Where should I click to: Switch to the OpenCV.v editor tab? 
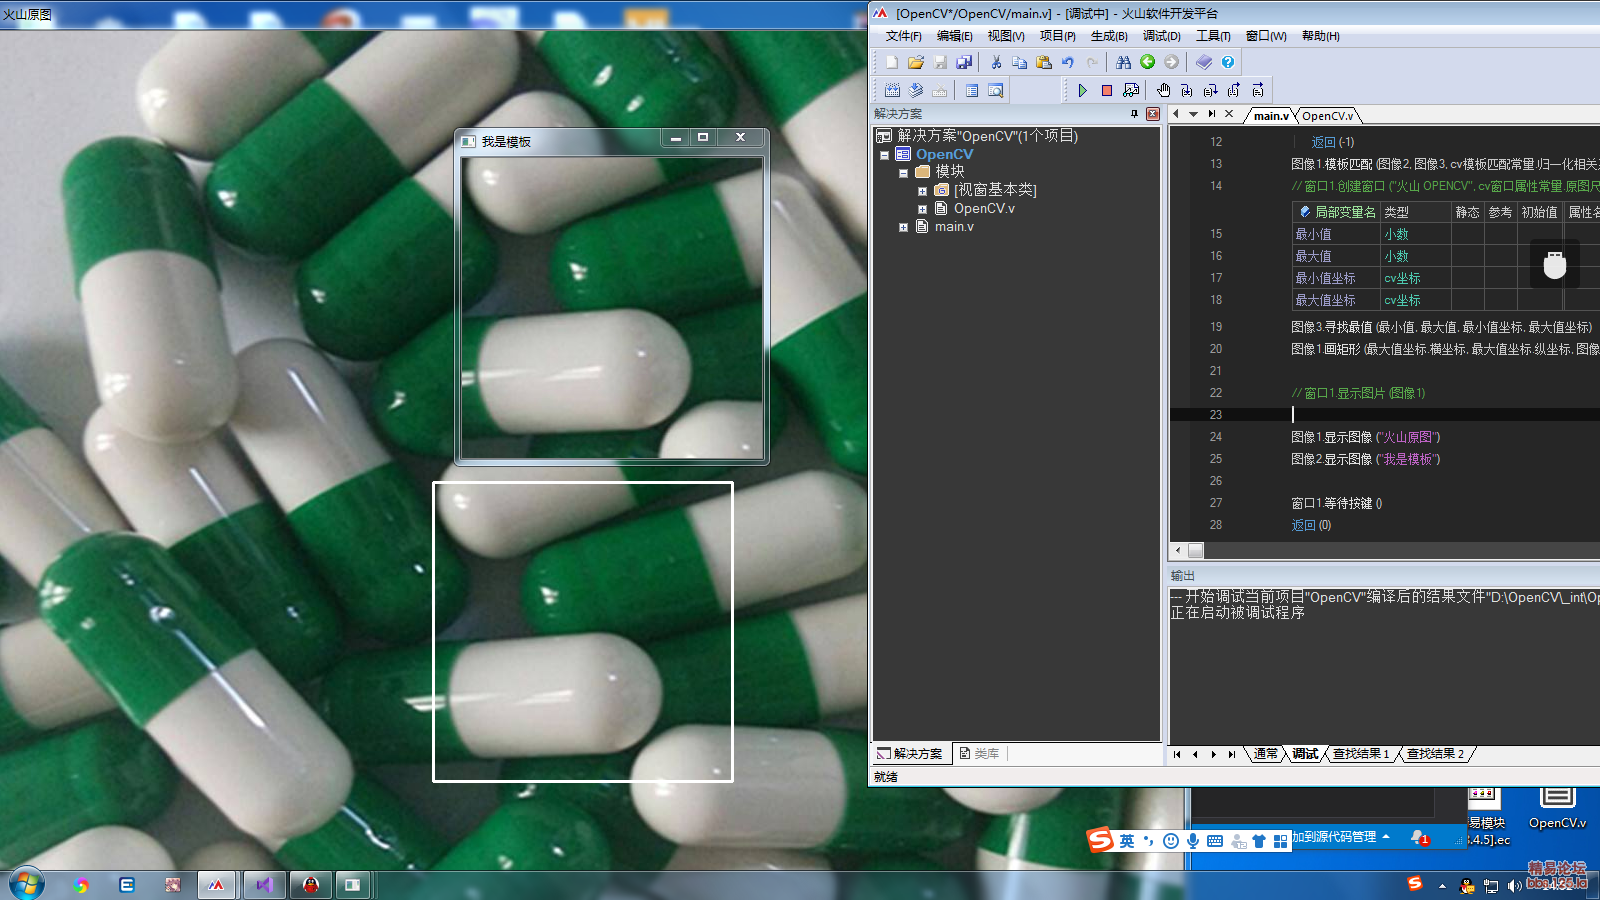click(1327, 116)
